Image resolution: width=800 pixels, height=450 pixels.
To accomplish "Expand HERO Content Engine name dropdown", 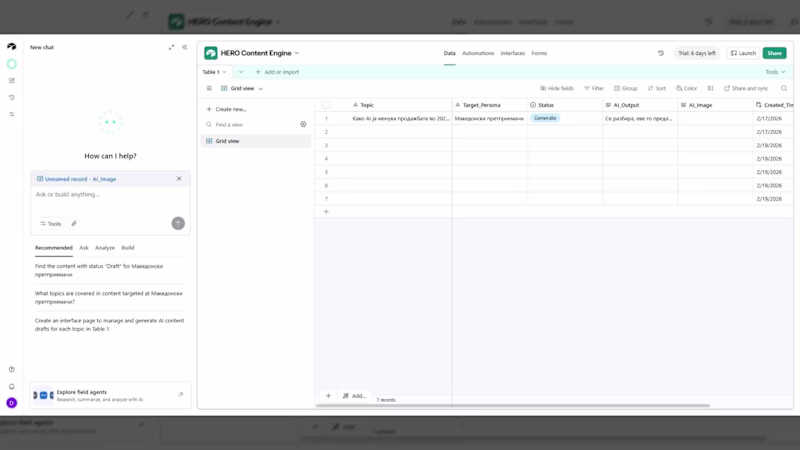I will 297,53.
